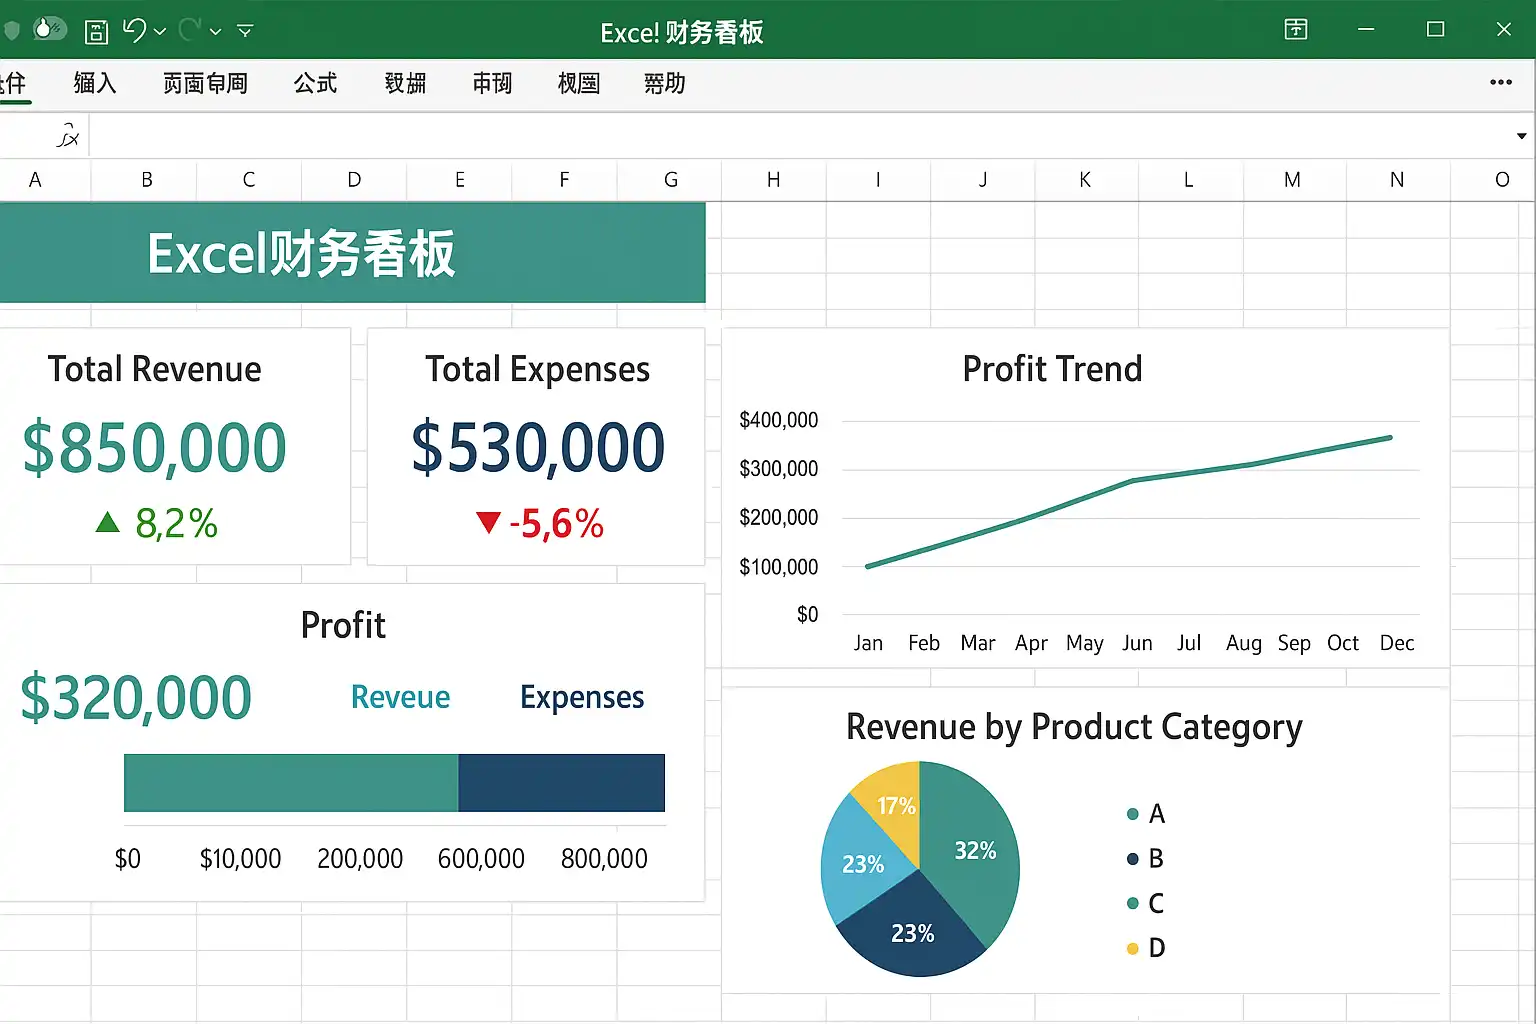
Task: Click the Undo arrow icon
Action: tap(135, 30)
